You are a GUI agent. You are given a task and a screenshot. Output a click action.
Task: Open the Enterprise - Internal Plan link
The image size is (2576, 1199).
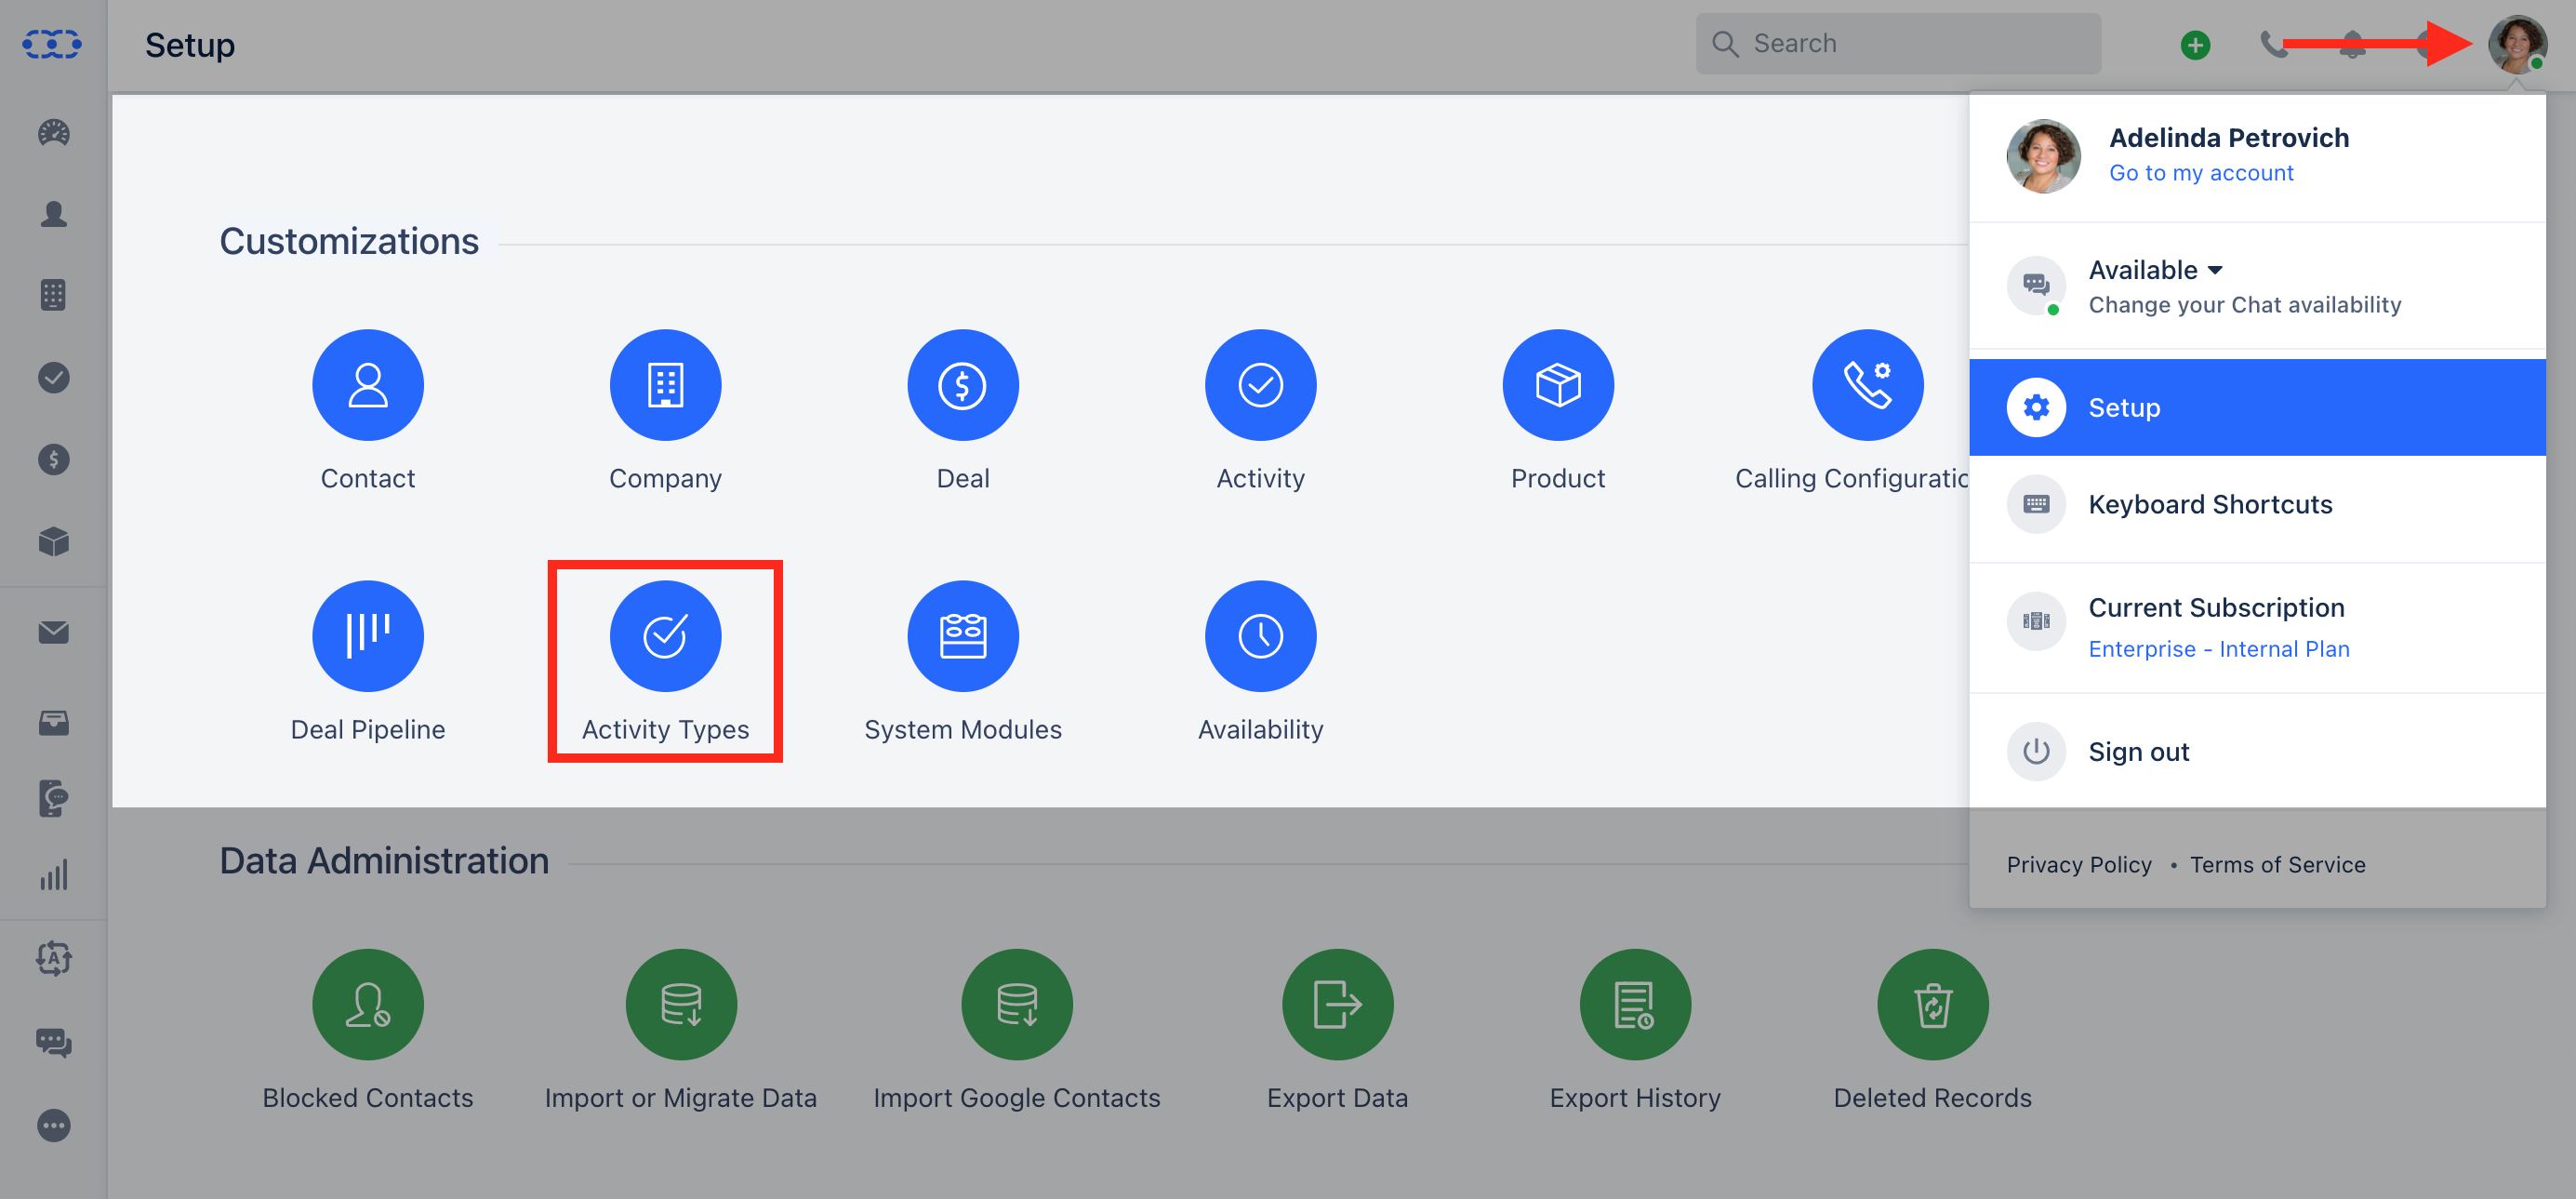(x=2218, y=649)
